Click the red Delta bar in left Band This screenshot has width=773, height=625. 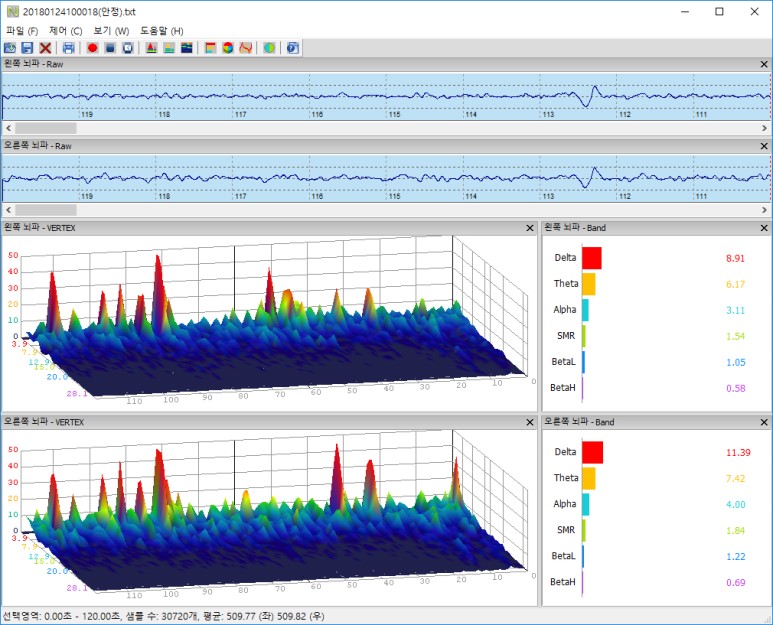click(591, 258)
